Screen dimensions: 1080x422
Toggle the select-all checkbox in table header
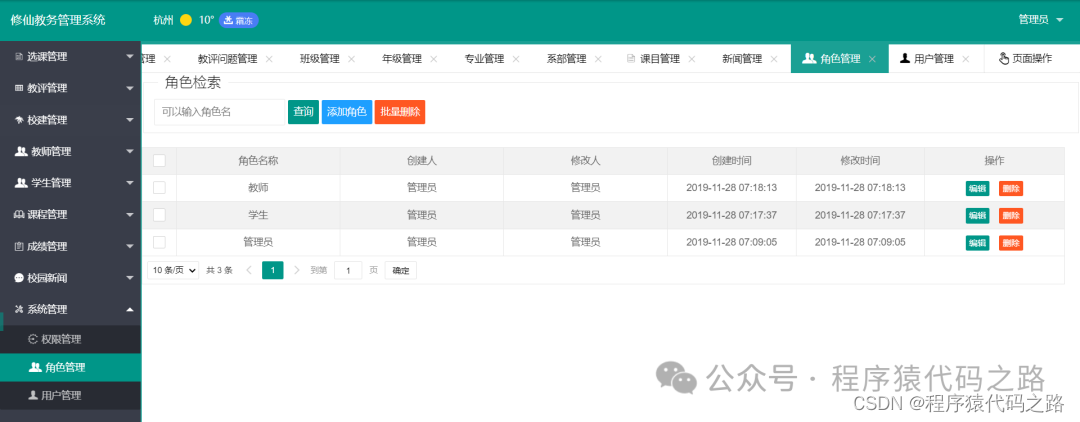pos(159,160)
